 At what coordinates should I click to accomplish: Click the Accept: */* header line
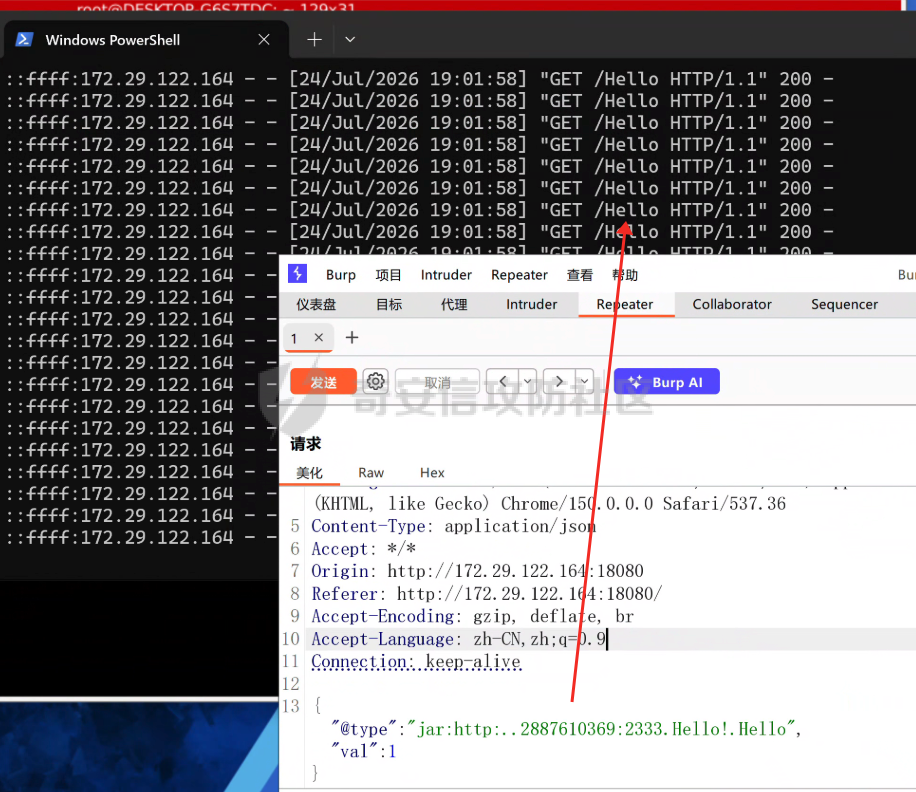tap(363, 549)
